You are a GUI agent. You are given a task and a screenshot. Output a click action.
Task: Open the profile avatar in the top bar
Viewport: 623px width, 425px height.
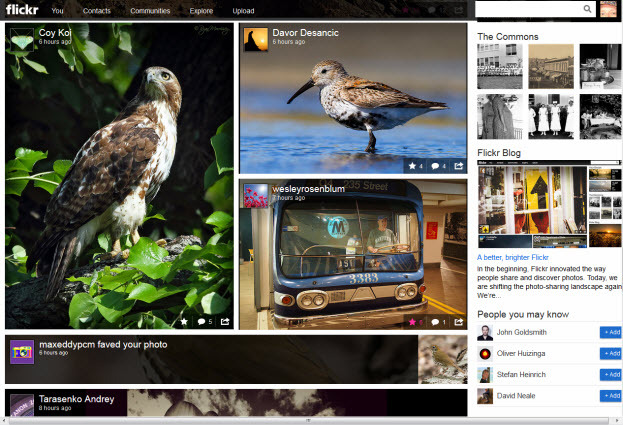point(608,9)
